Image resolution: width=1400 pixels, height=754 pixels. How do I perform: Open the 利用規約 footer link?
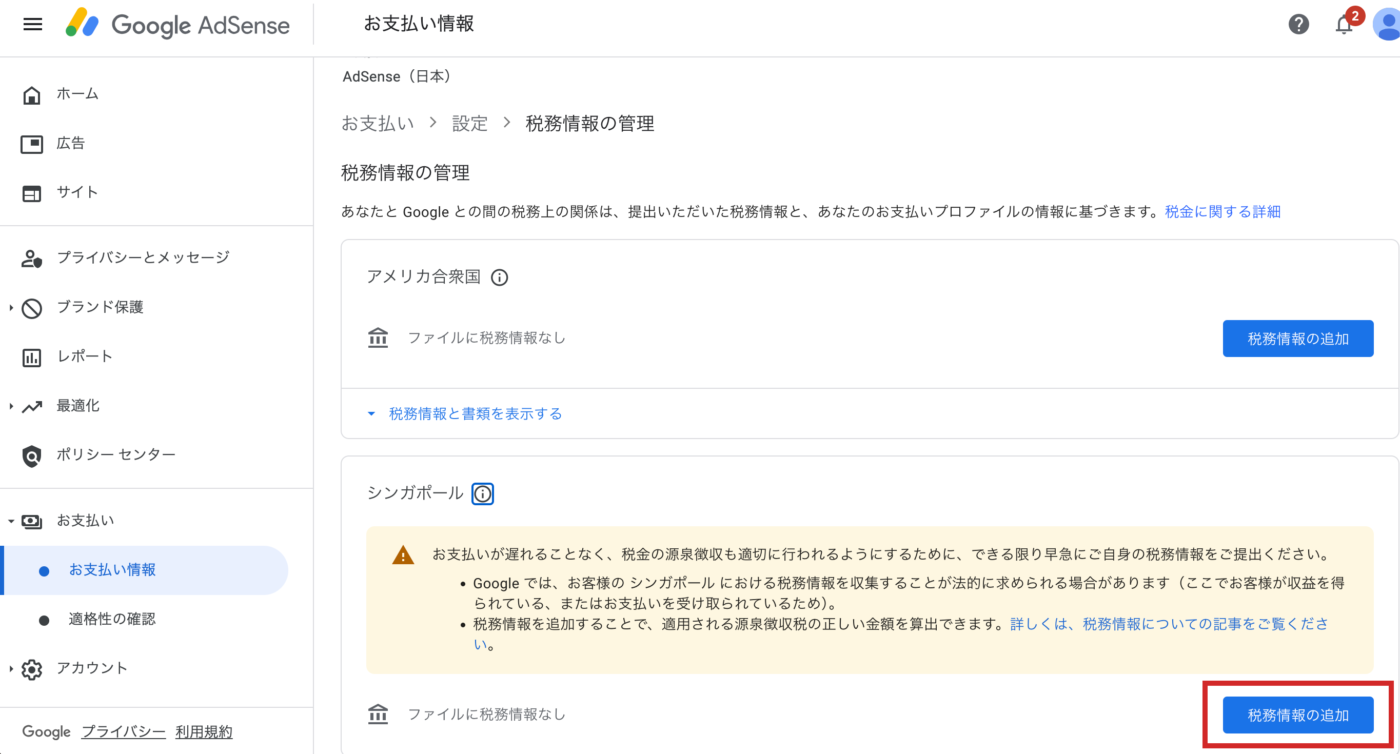tap(204, 732)
